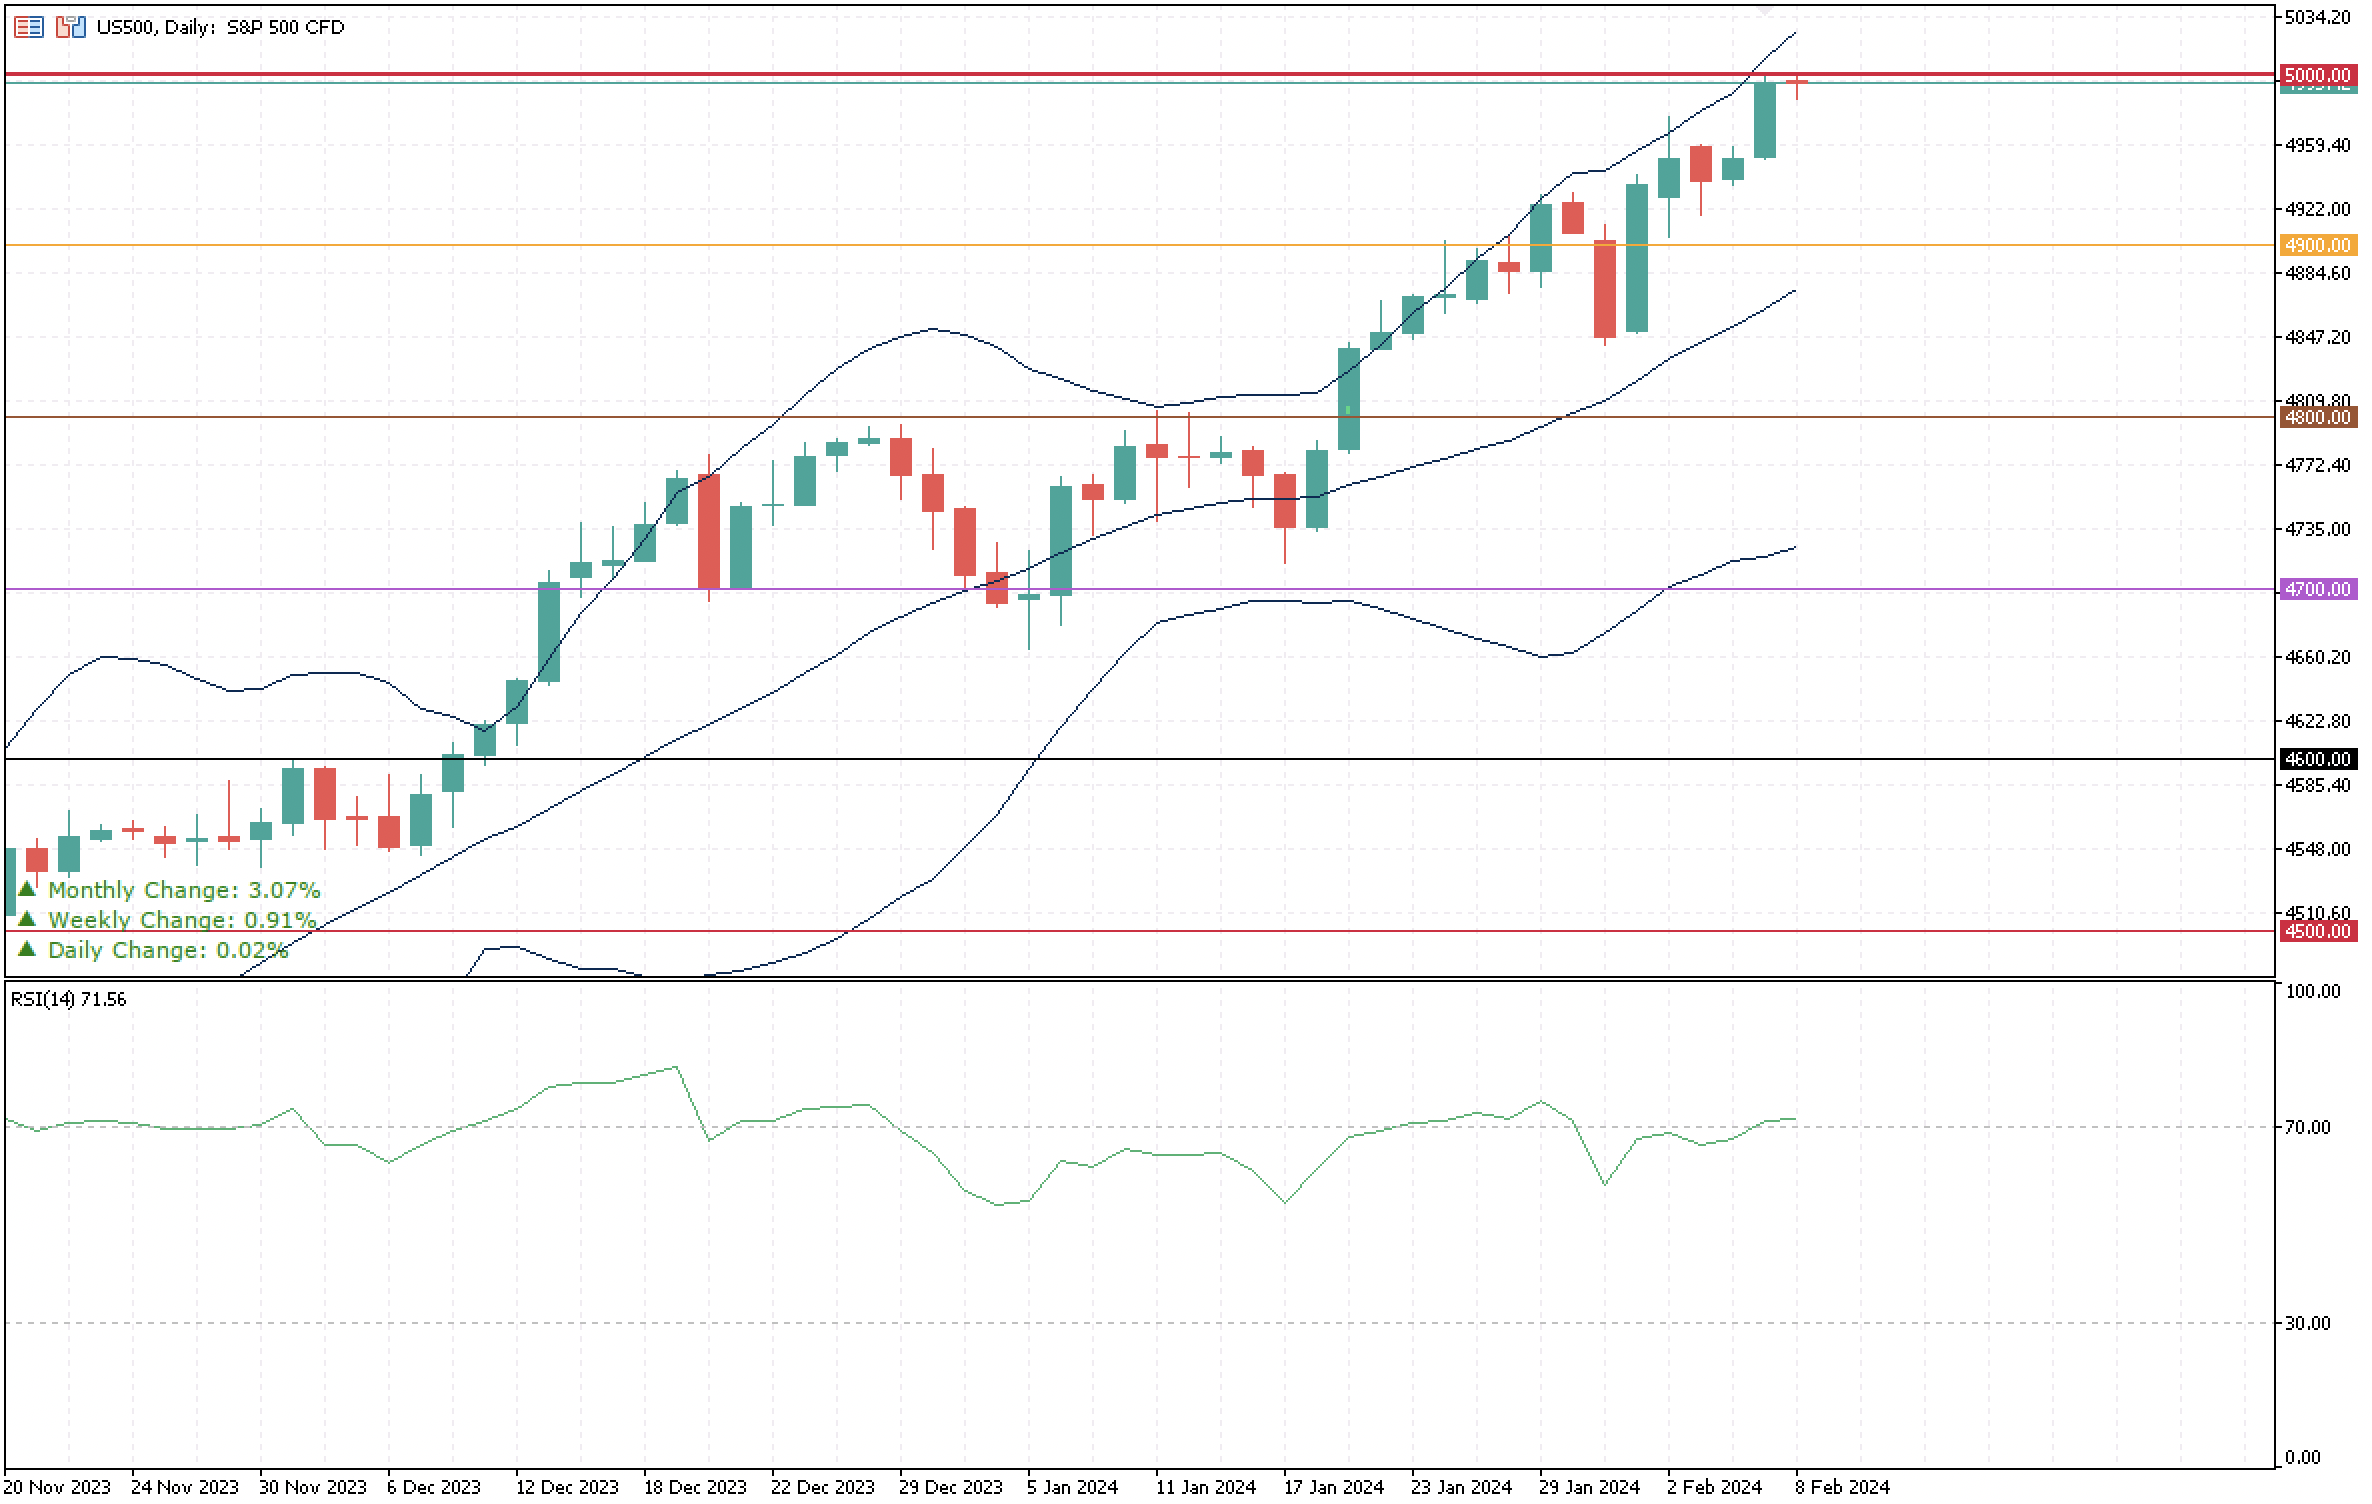Click the Weekly Change 0.91% text
2372x1504 pixels.
click(x=182, y=919)
